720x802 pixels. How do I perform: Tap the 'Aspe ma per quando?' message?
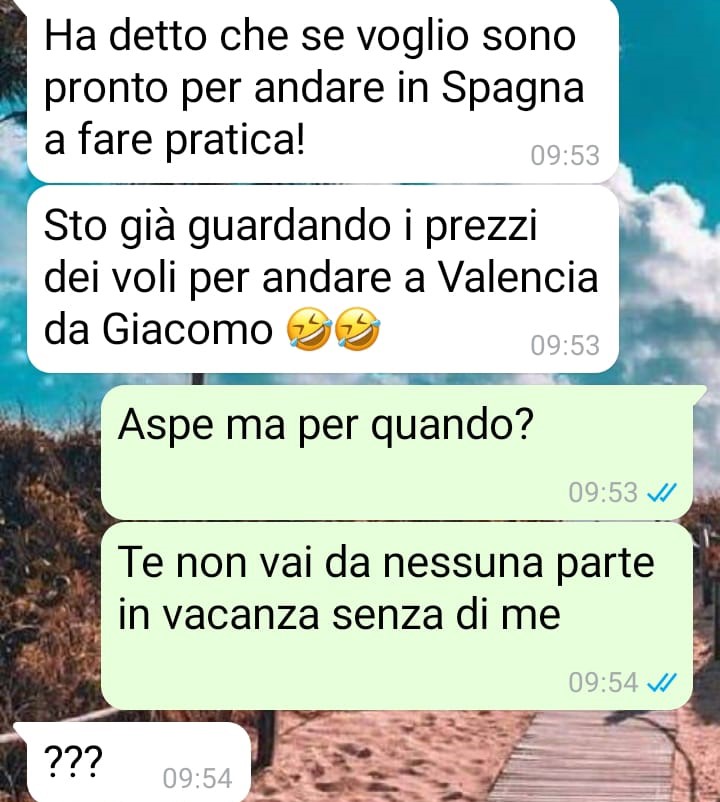397,452
